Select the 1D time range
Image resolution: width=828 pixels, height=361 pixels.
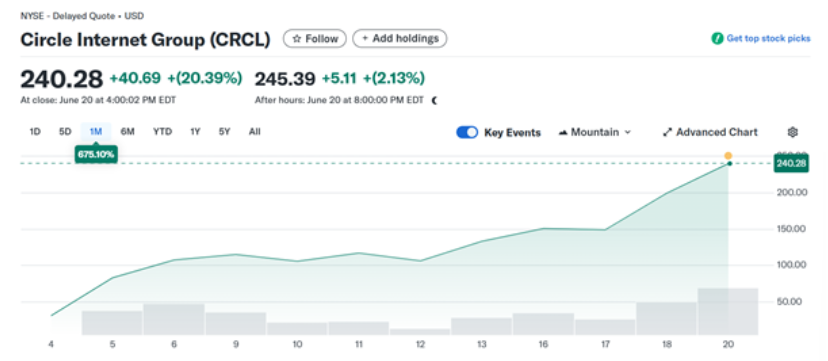(x=35, y=131)
